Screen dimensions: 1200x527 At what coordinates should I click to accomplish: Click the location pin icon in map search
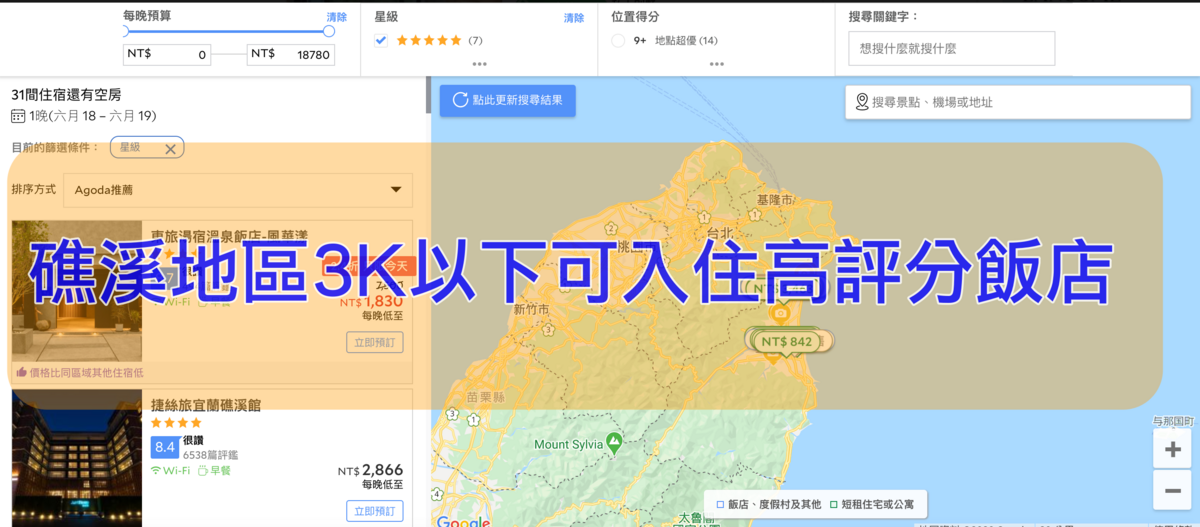[862, 102]
